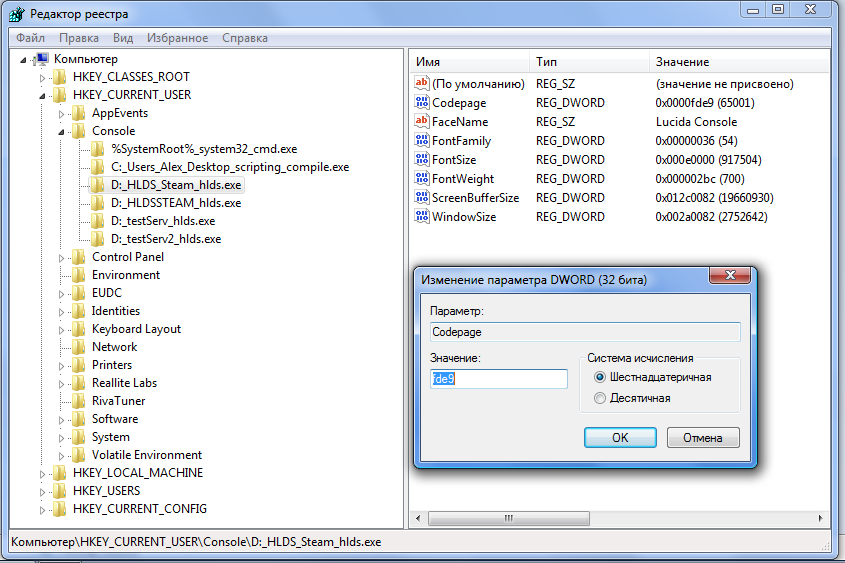The image size is (845, 563).
Task: Expand the AppEvents node
Action: pyautogui.click(x=61, y=114)
